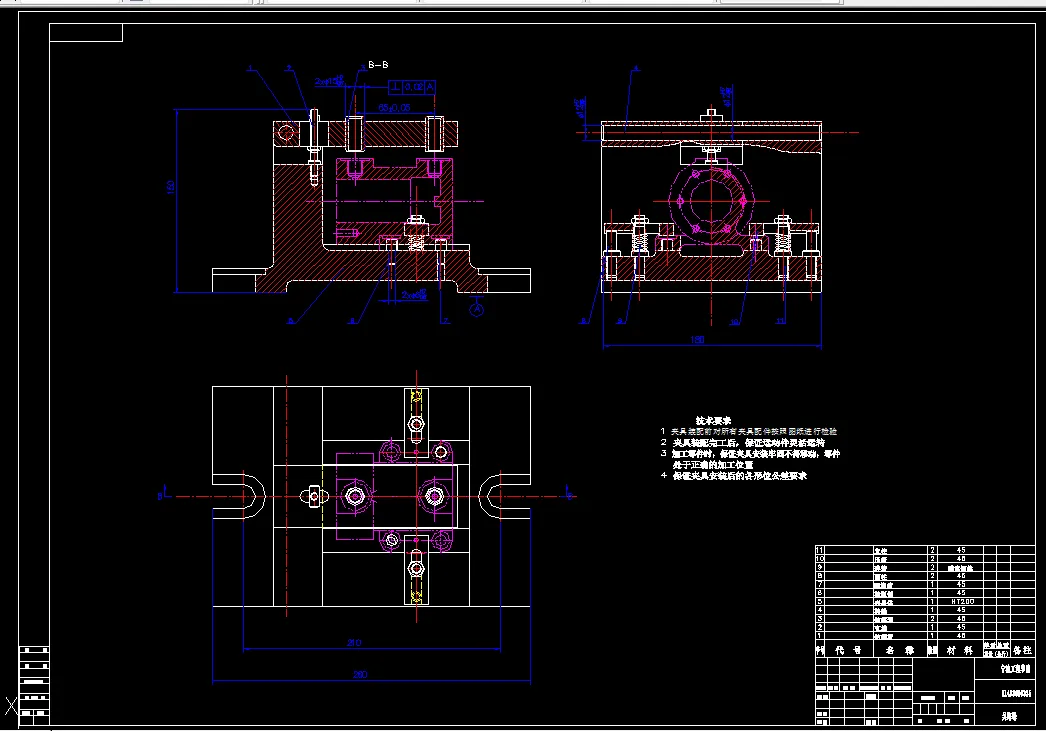Select the 180 width dimension text
Screen dimensions: 1046x731
coord(697,339)
